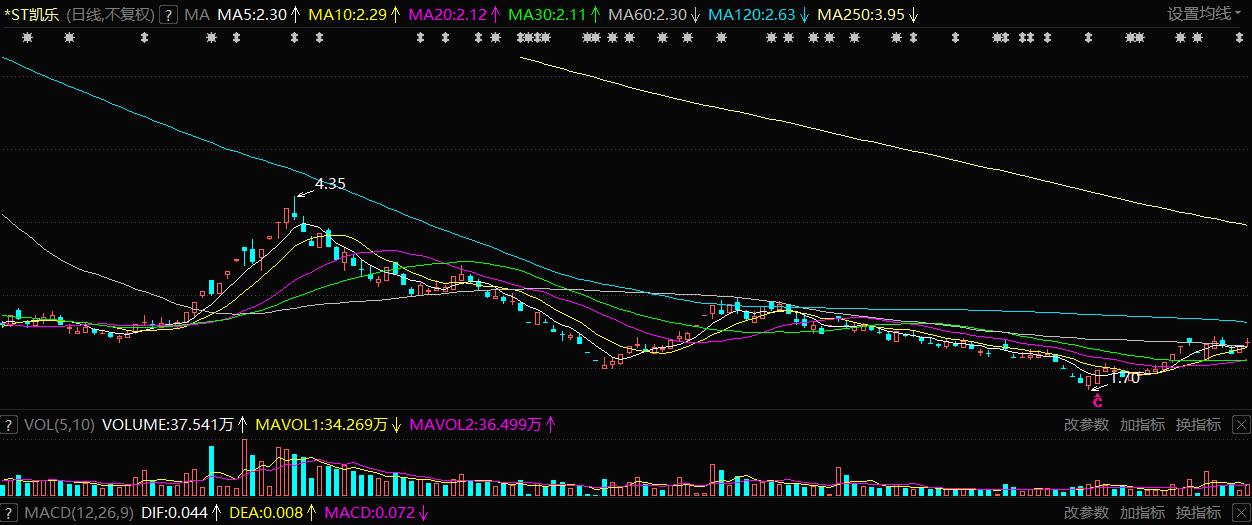The width and height of the screenshot is (1252, 525).
Task: Select the MA60:2.30 readout
Action: 647,14
